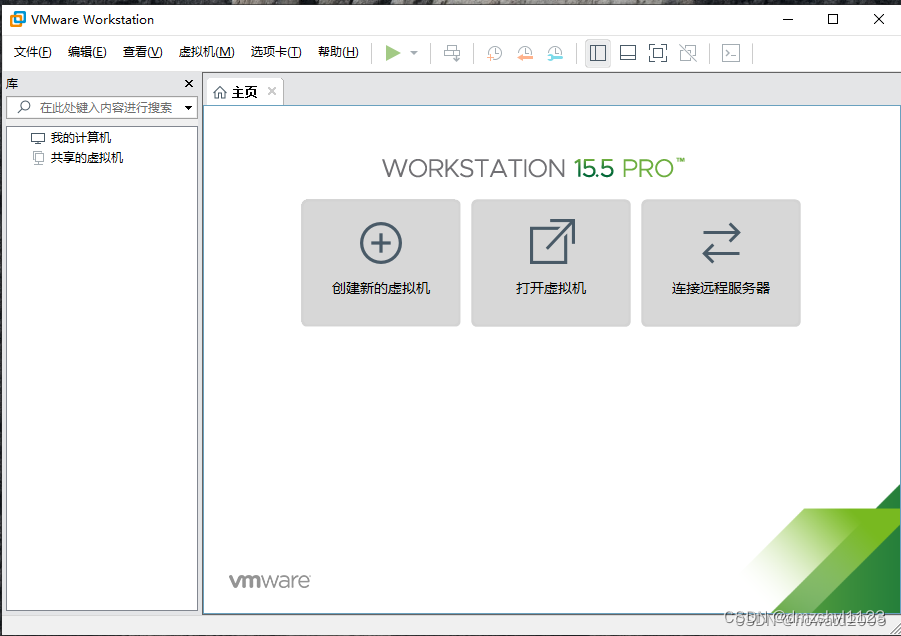This screenshot has height=636, width=901.
Task: Click the library search input field
Action: pyautogui.click(x=102, y=107)
